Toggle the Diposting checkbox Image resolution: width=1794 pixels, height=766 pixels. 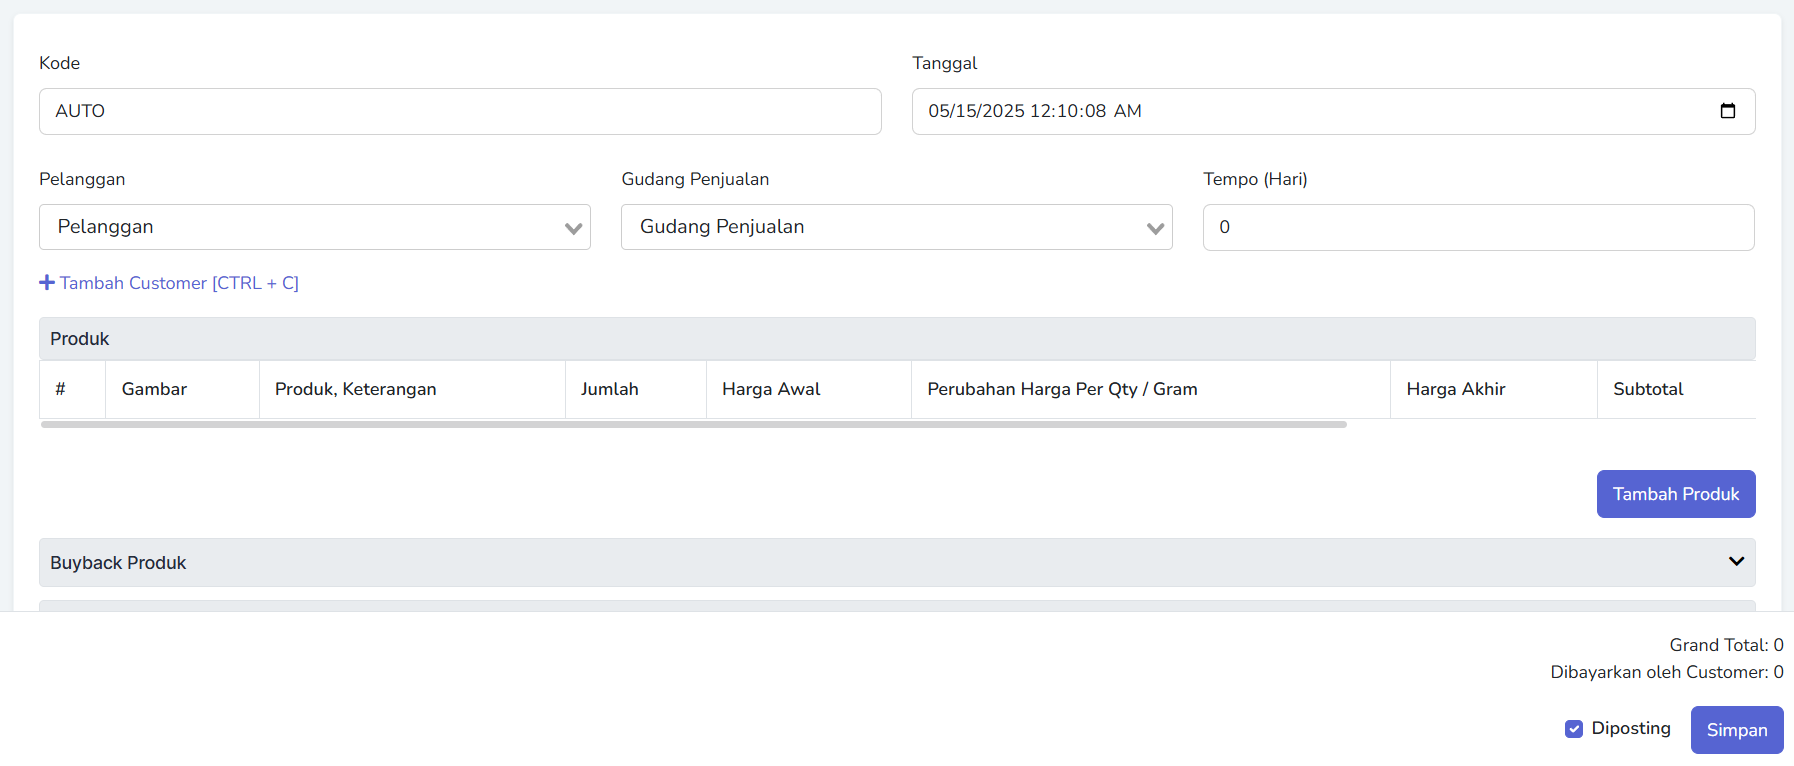[1574, 729]
